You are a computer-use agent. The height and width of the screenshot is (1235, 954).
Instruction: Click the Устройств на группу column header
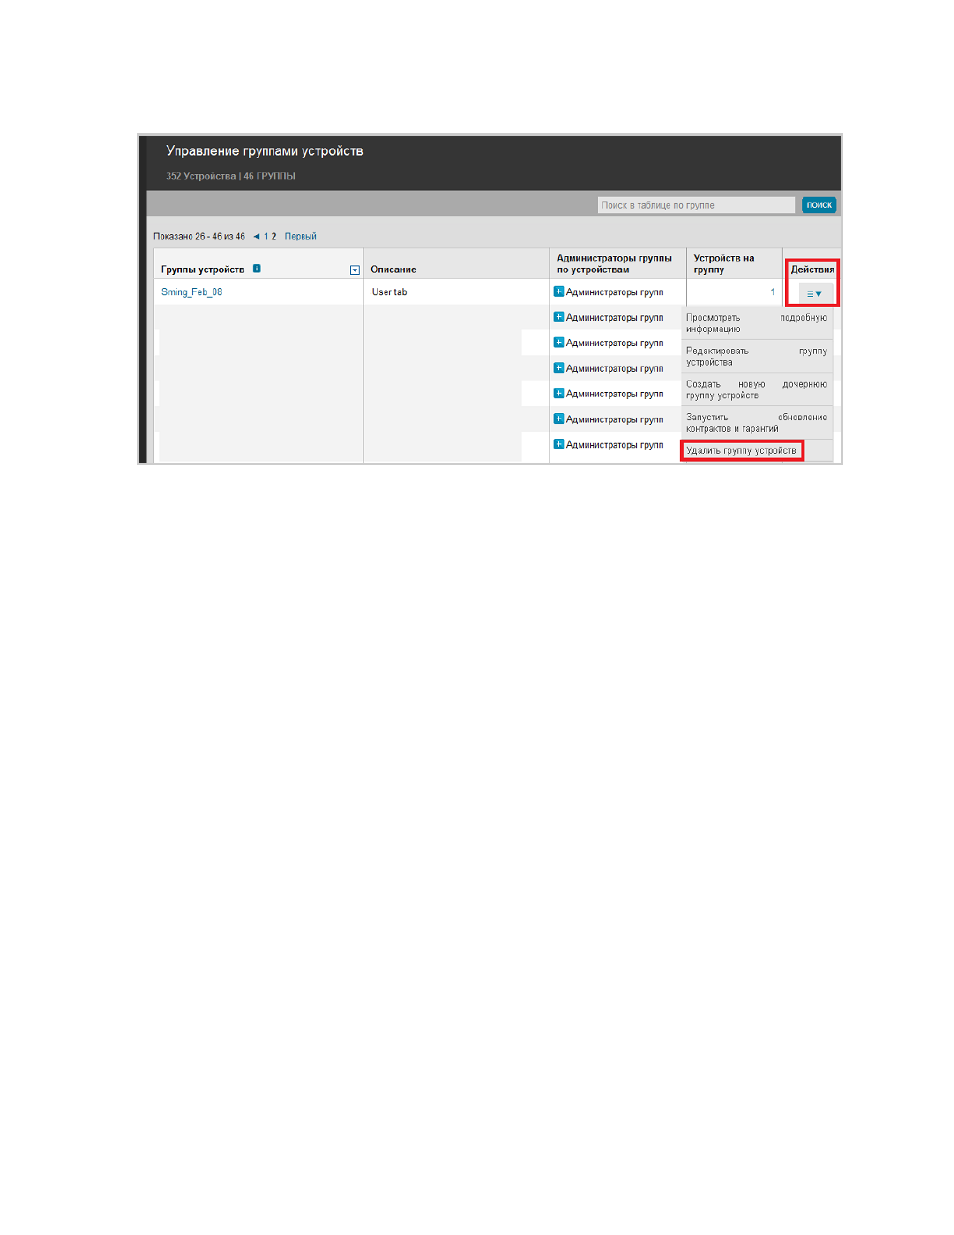pos(724,264)
